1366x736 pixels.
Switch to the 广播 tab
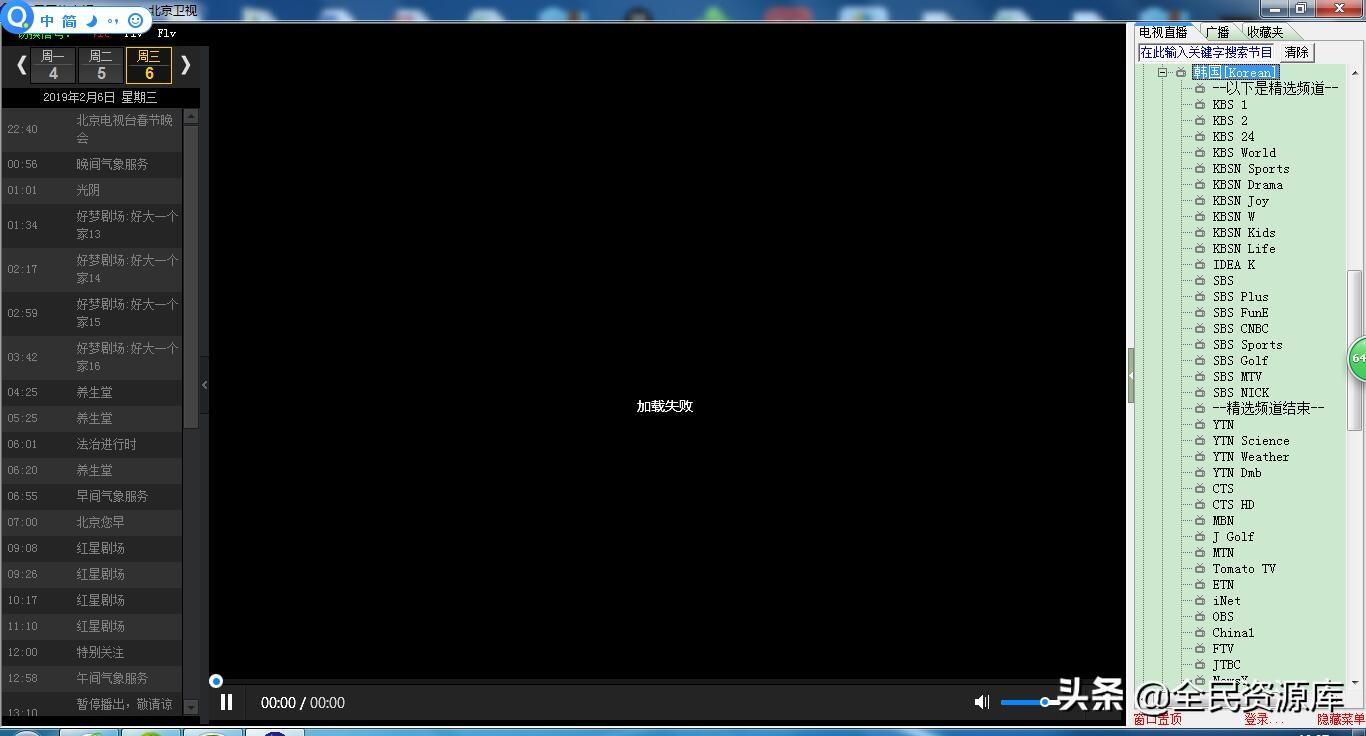1217,32
